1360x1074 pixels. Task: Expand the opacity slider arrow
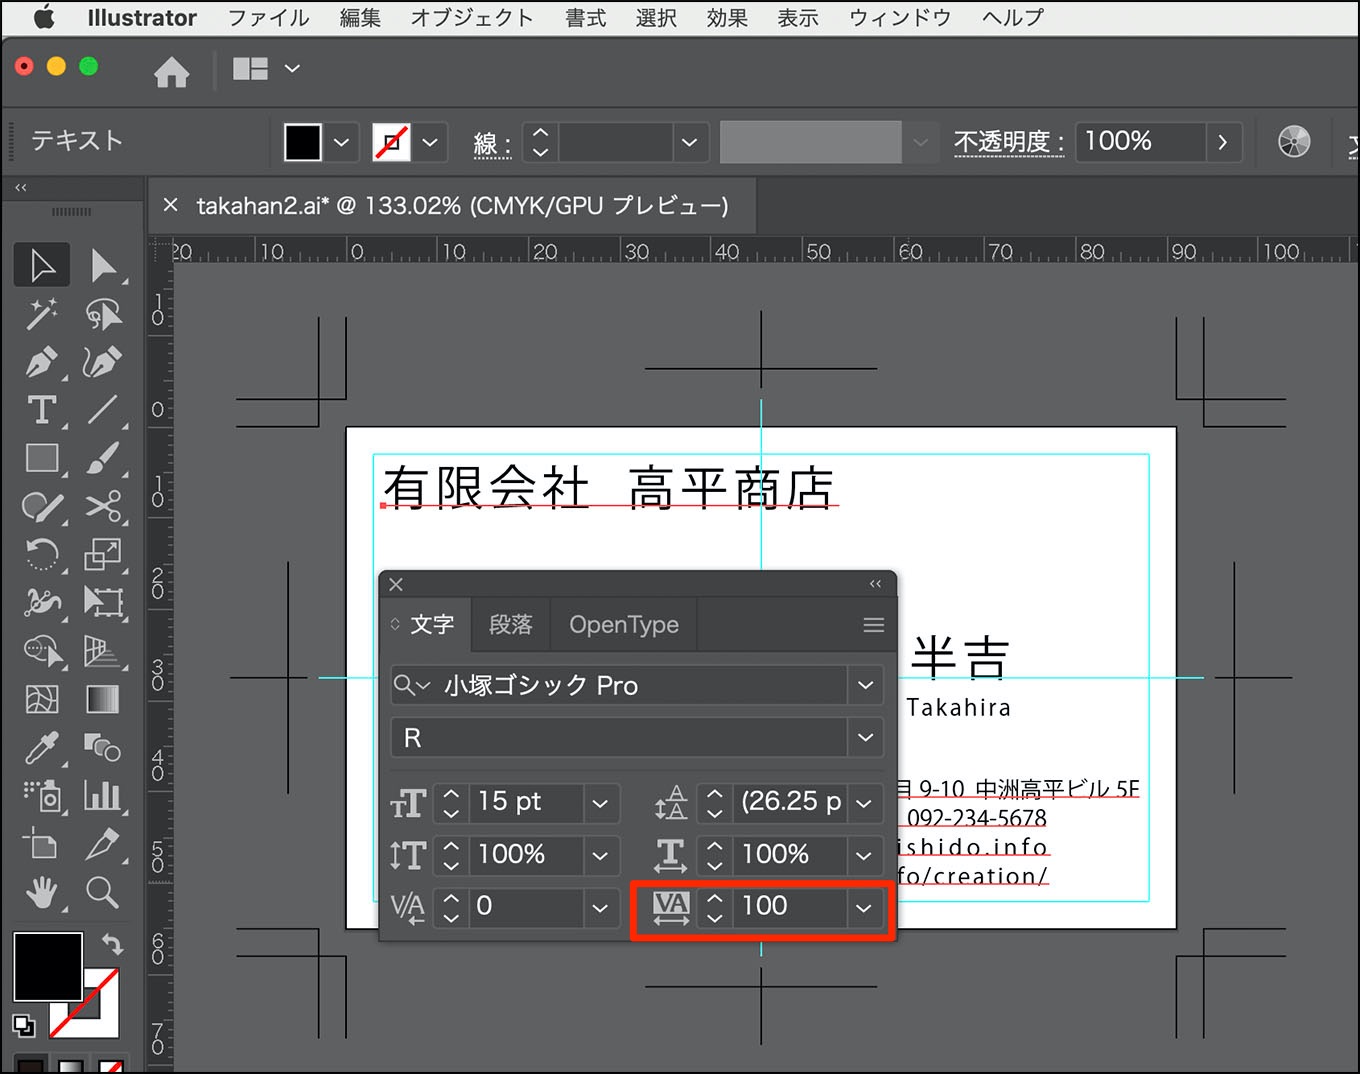pos(1222,142)
